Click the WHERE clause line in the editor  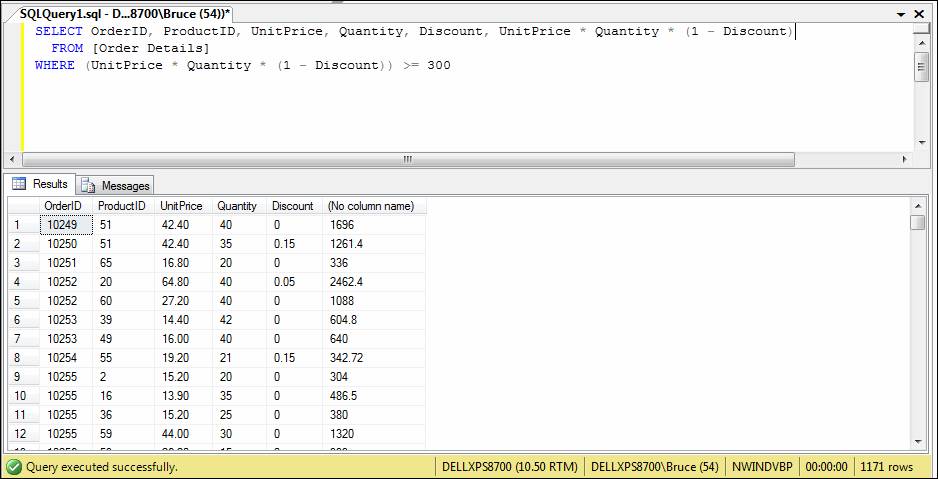pyautogui.click(x=242, y=66)
